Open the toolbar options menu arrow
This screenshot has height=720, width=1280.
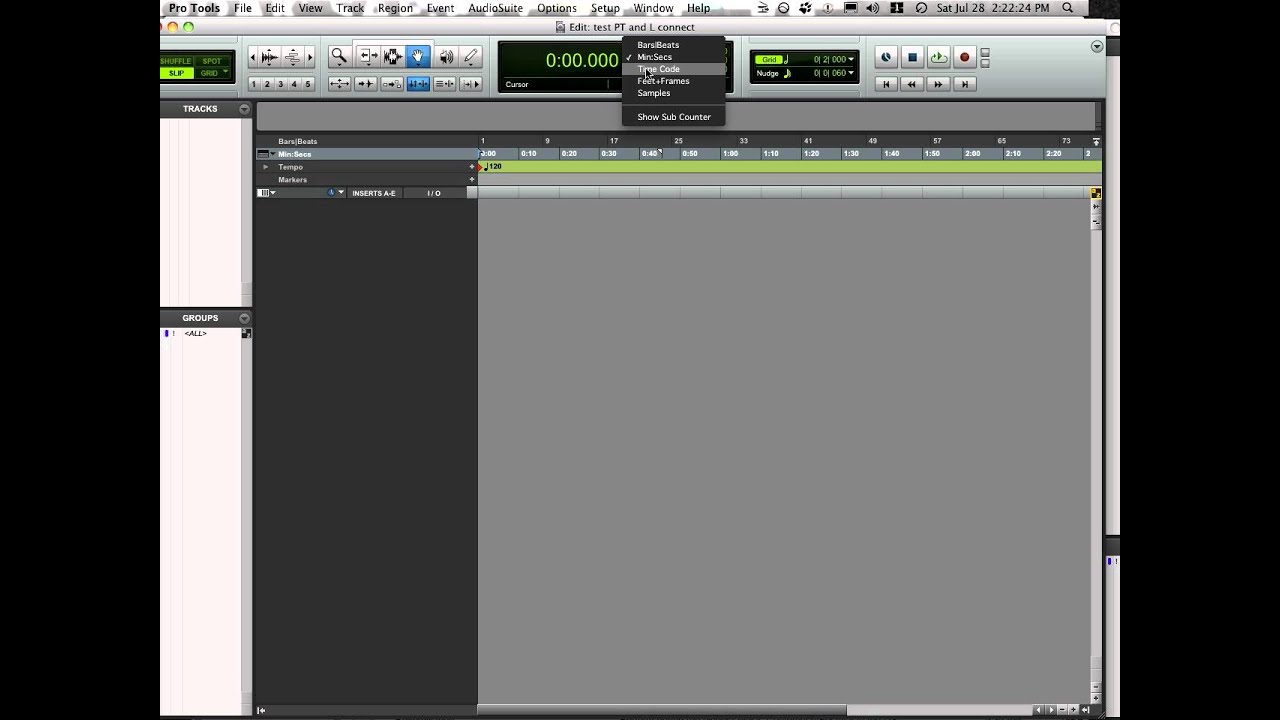point(1097,47)
